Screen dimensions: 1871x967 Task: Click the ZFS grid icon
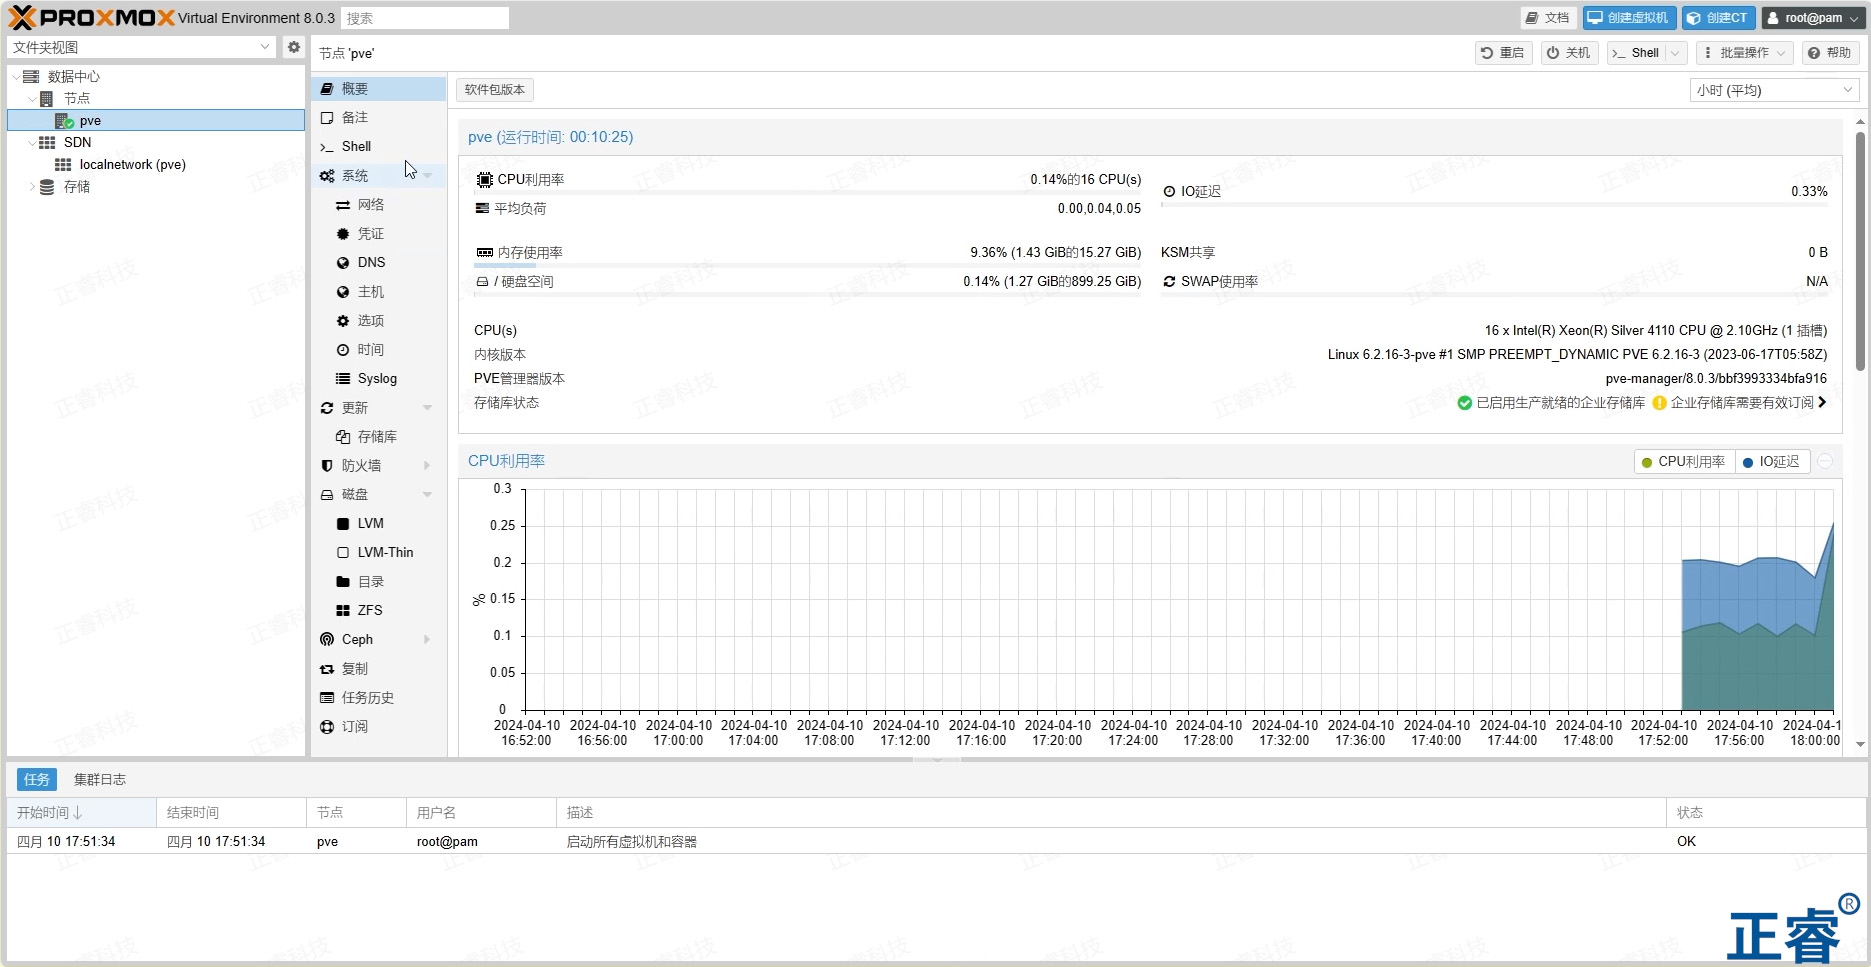click(343, 611)
